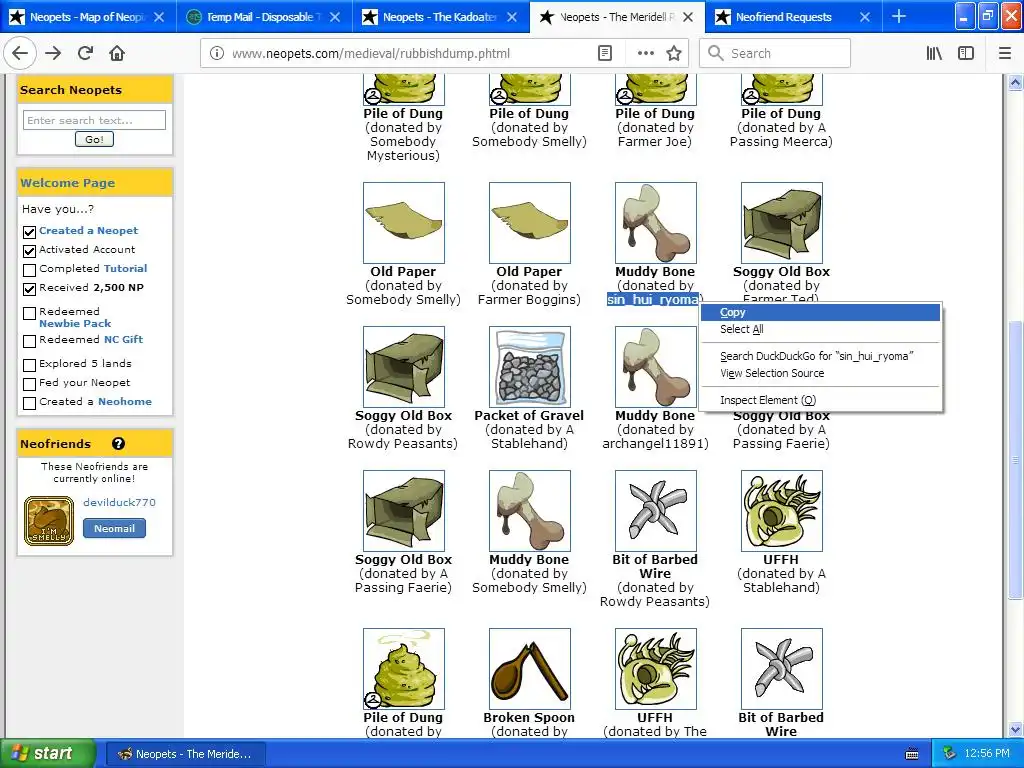1024x768 pixels.
Task: Go forward one page
Action: pos(53,54)
